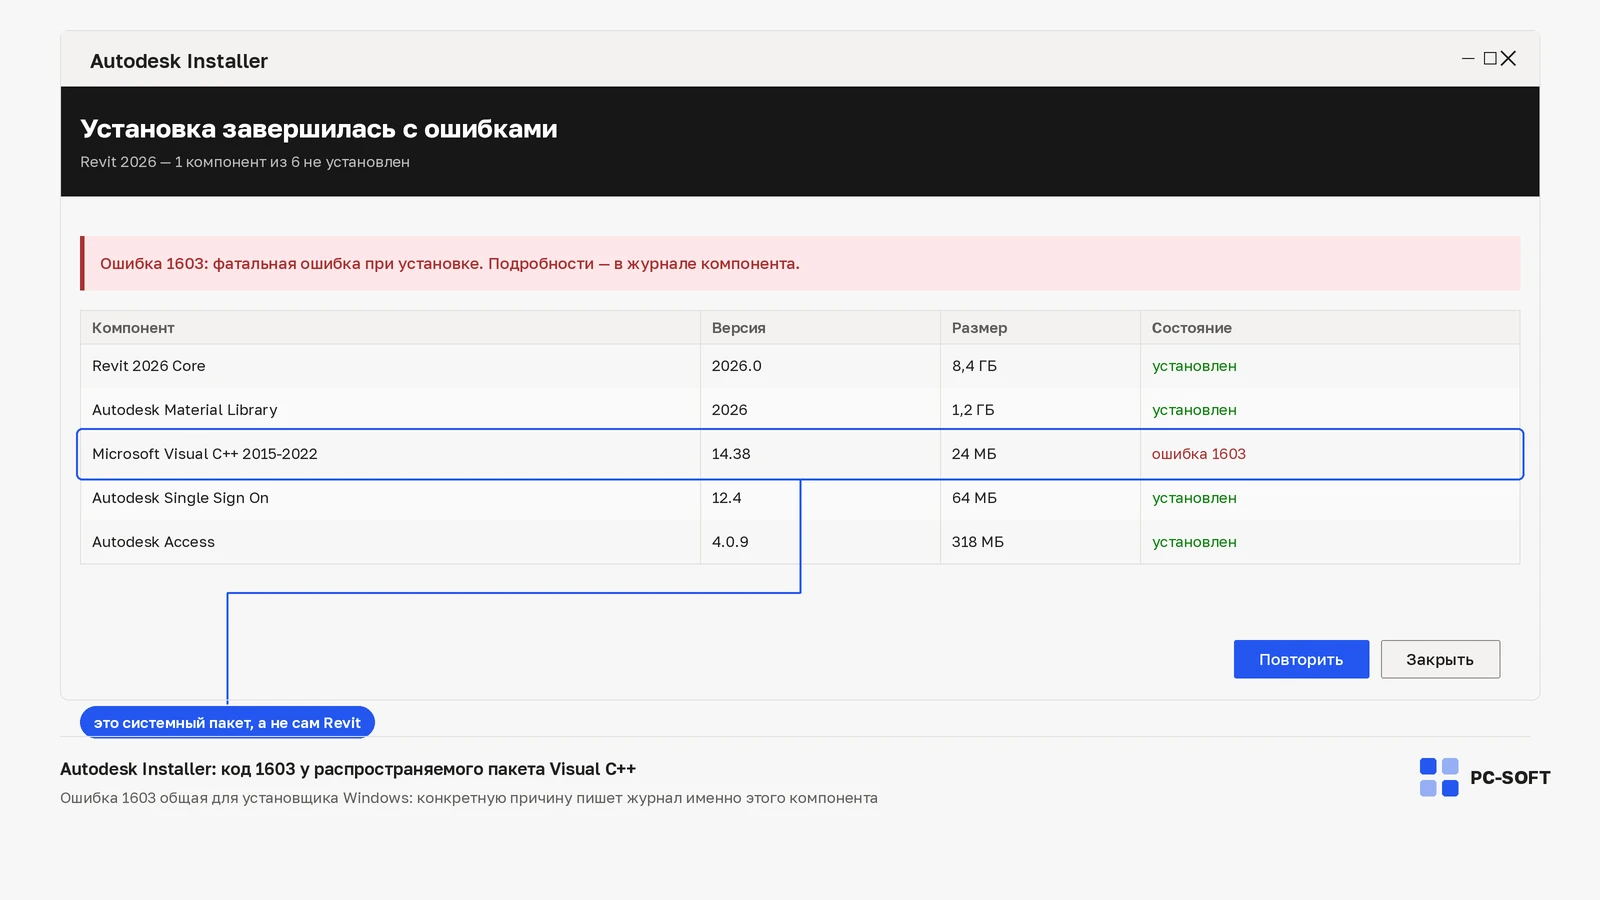Select the Autodesk Access component
The image size is (1600, 900).
[153, 542]
